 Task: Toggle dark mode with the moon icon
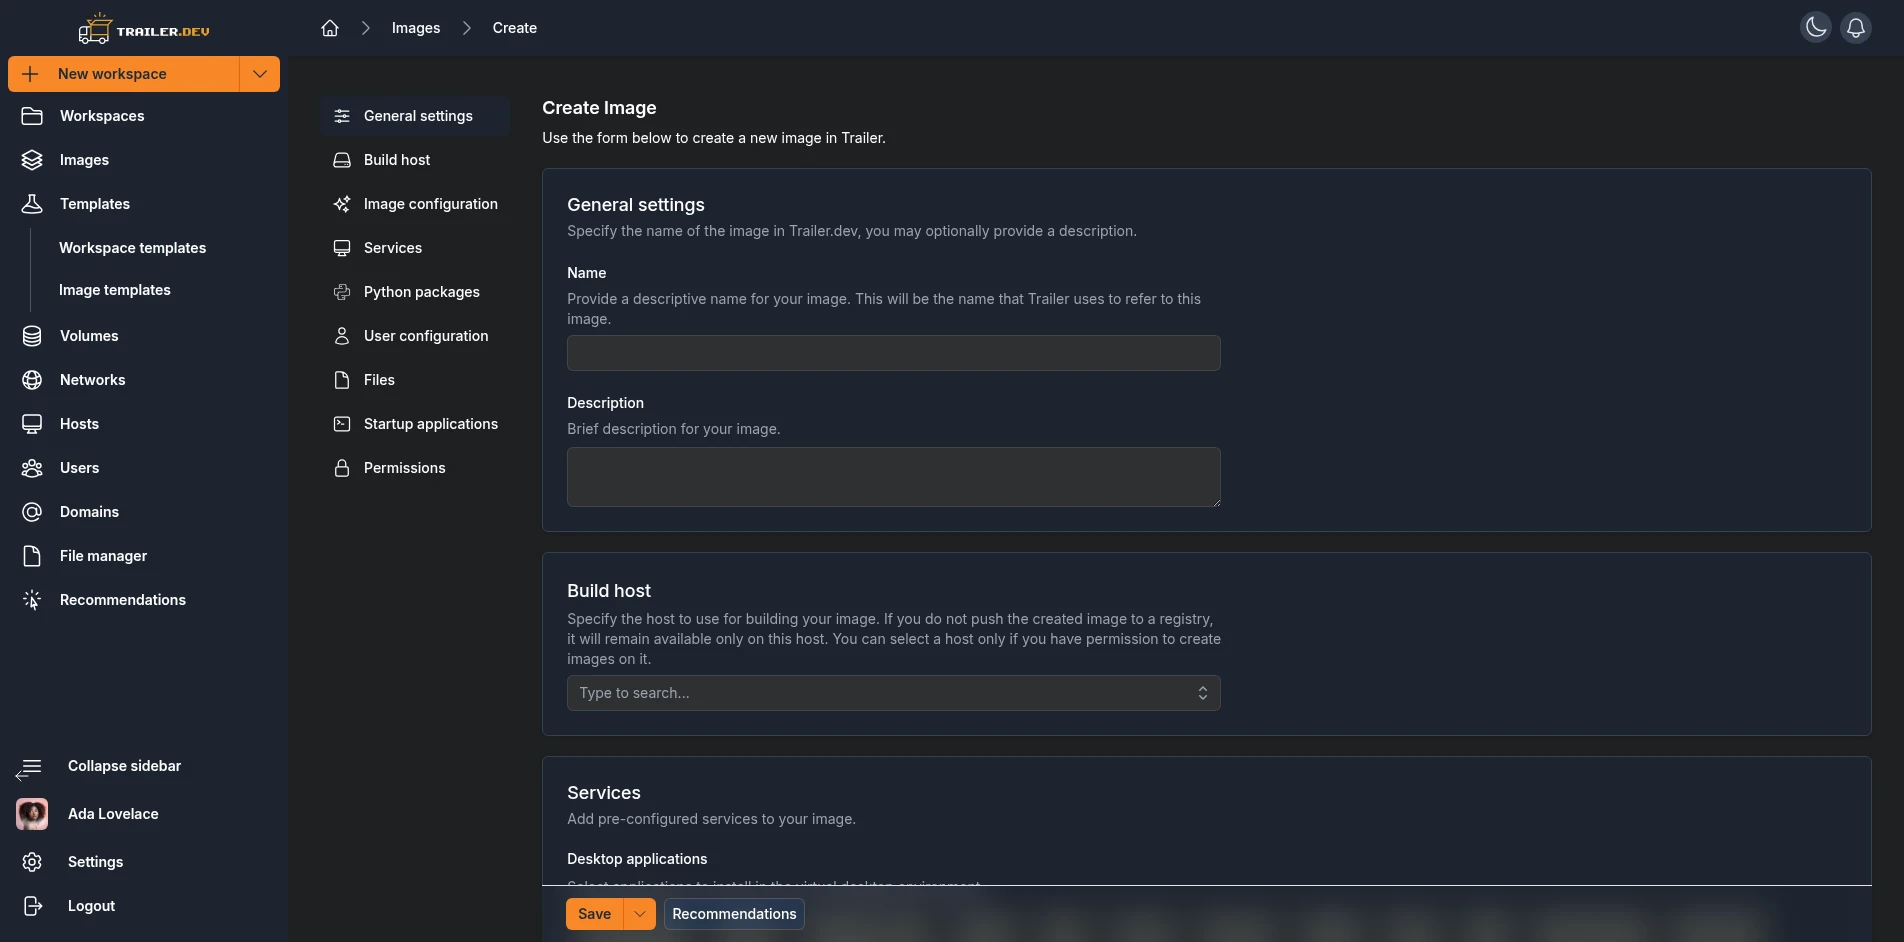(1815, 28)
